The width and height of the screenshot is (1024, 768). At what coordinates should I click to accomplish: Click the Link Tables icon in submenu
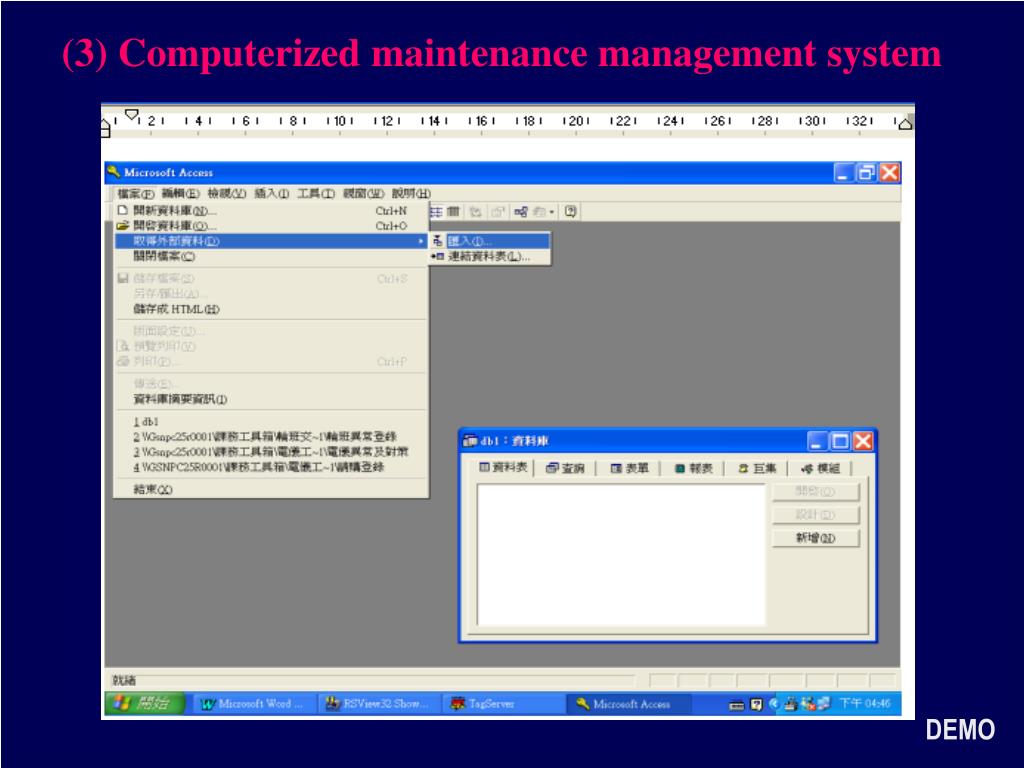tap(438, 257)
